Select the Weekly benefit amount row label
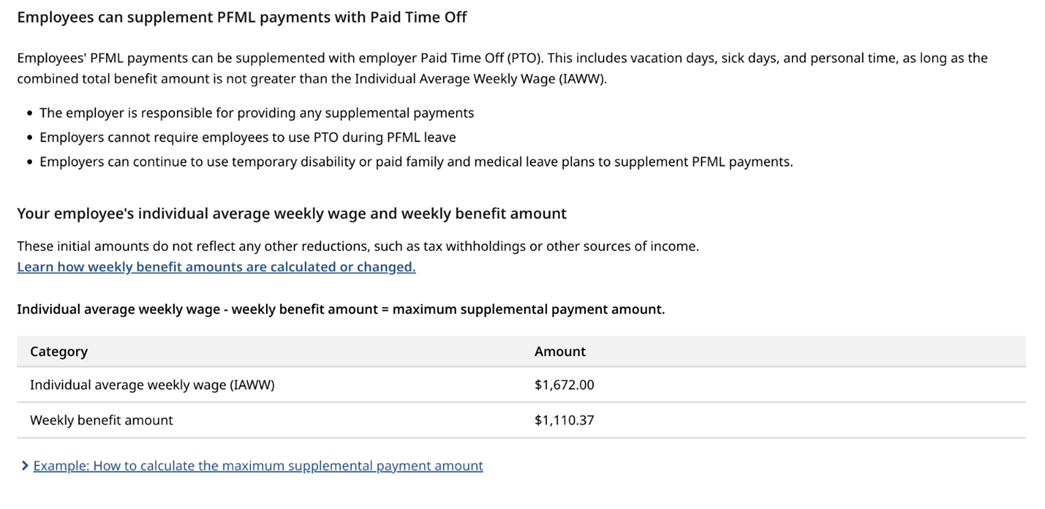1045x509 pixels. coord(101,420)
